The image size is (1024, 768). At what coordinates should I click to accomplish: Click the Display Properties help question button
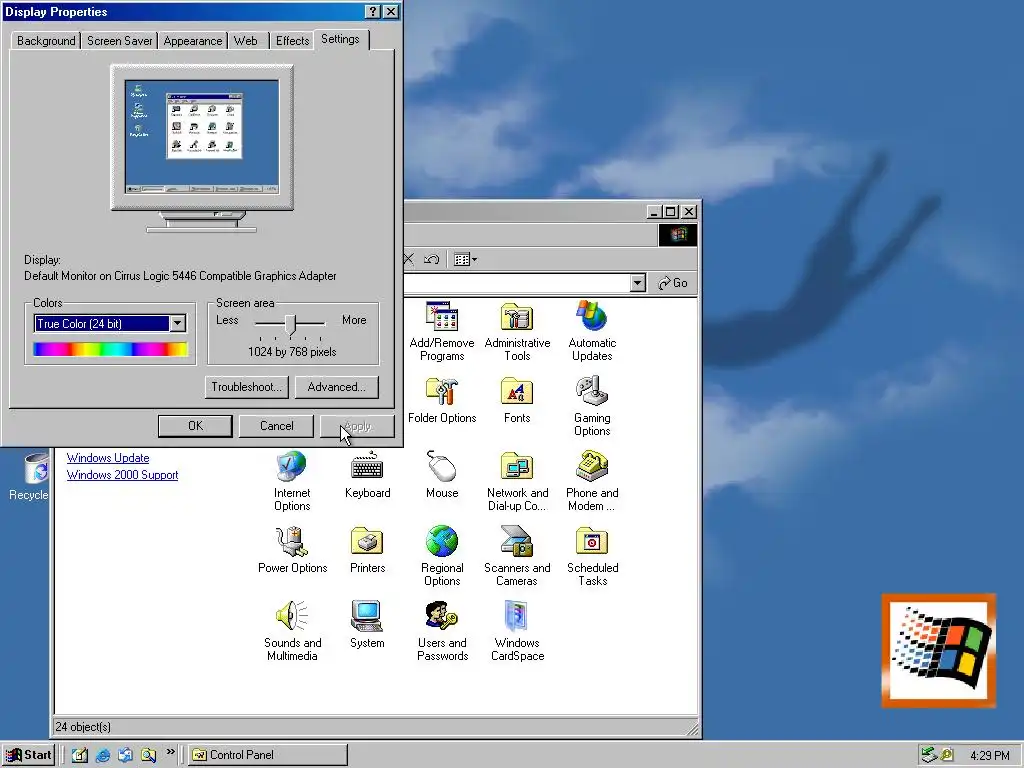372,12
